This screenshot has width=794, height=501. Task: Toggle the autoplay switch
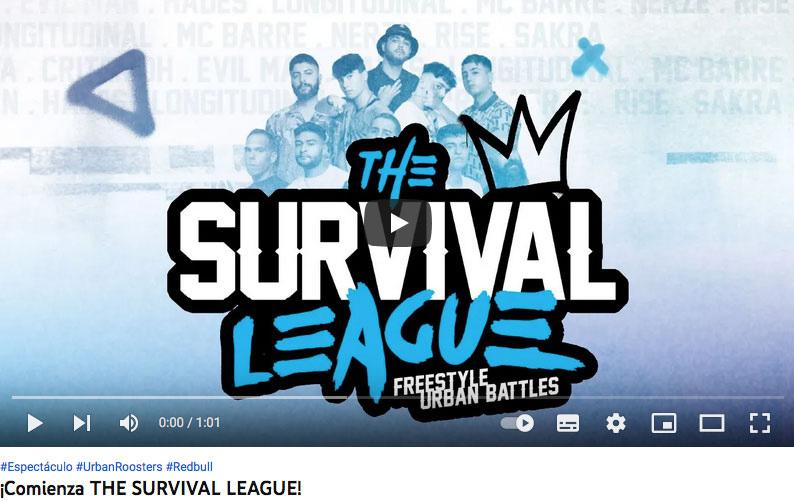tap(517, 423)
